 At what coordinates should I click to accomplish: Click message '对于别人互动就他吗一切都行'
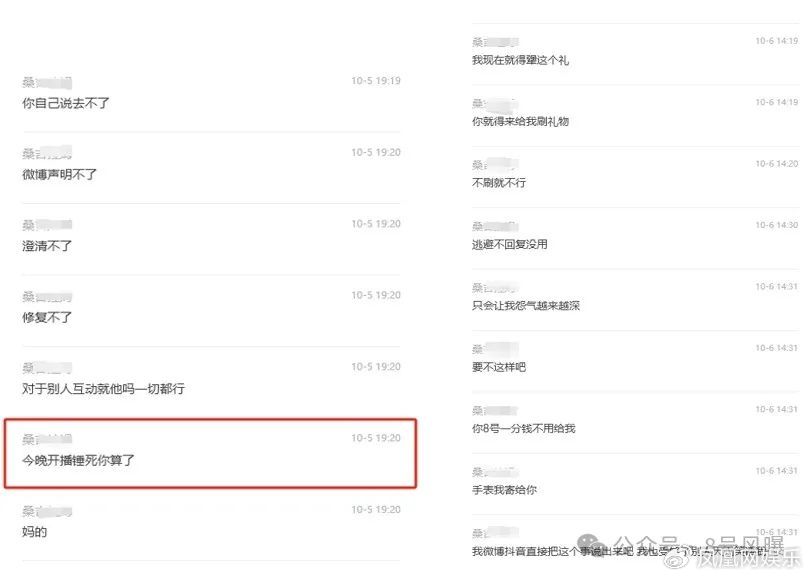pyautogui.click(x=103, y=388)
